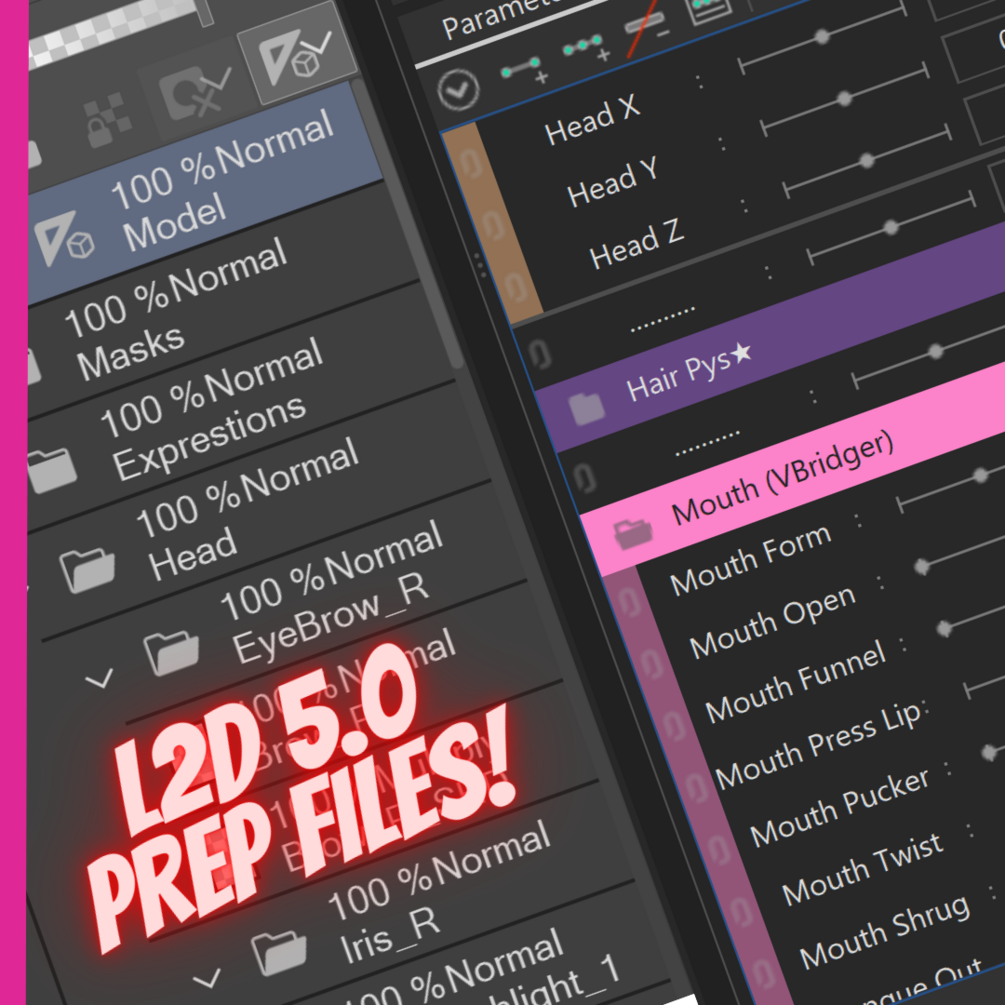1005x1005 pixels.
Task: Toggle the lock transparent pixels checkerboard icon
Action: pos(106,120)
